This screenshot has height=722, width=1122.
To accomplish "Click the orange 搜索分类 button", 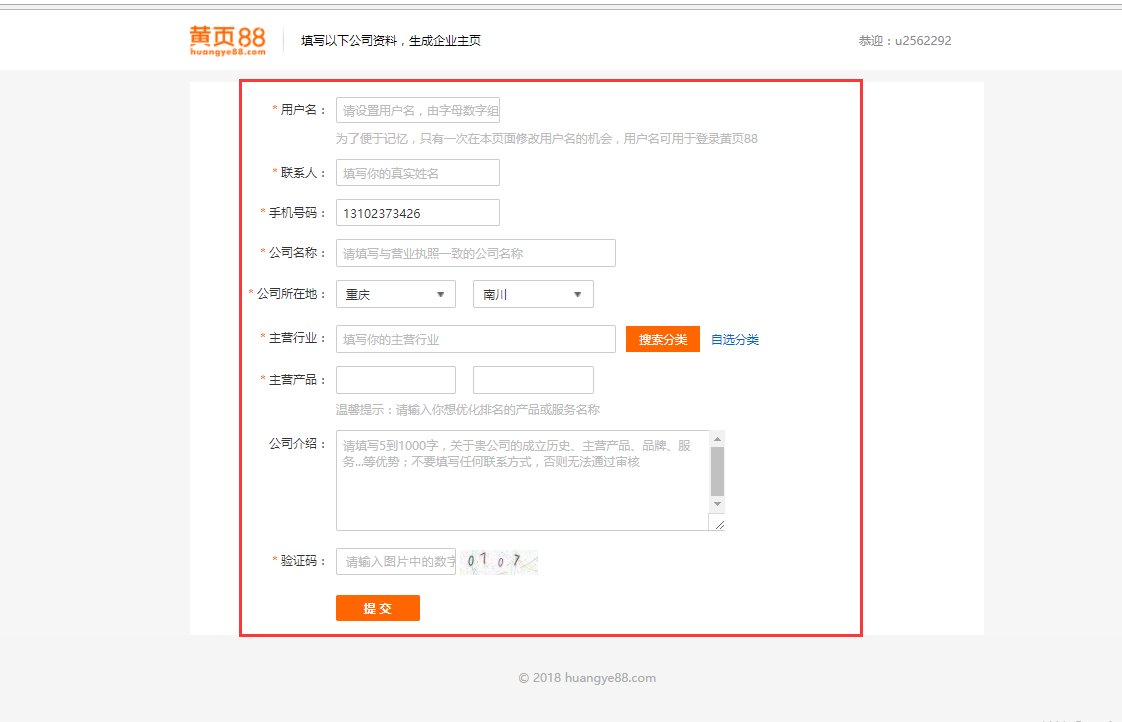I will [x=661, y=339].
